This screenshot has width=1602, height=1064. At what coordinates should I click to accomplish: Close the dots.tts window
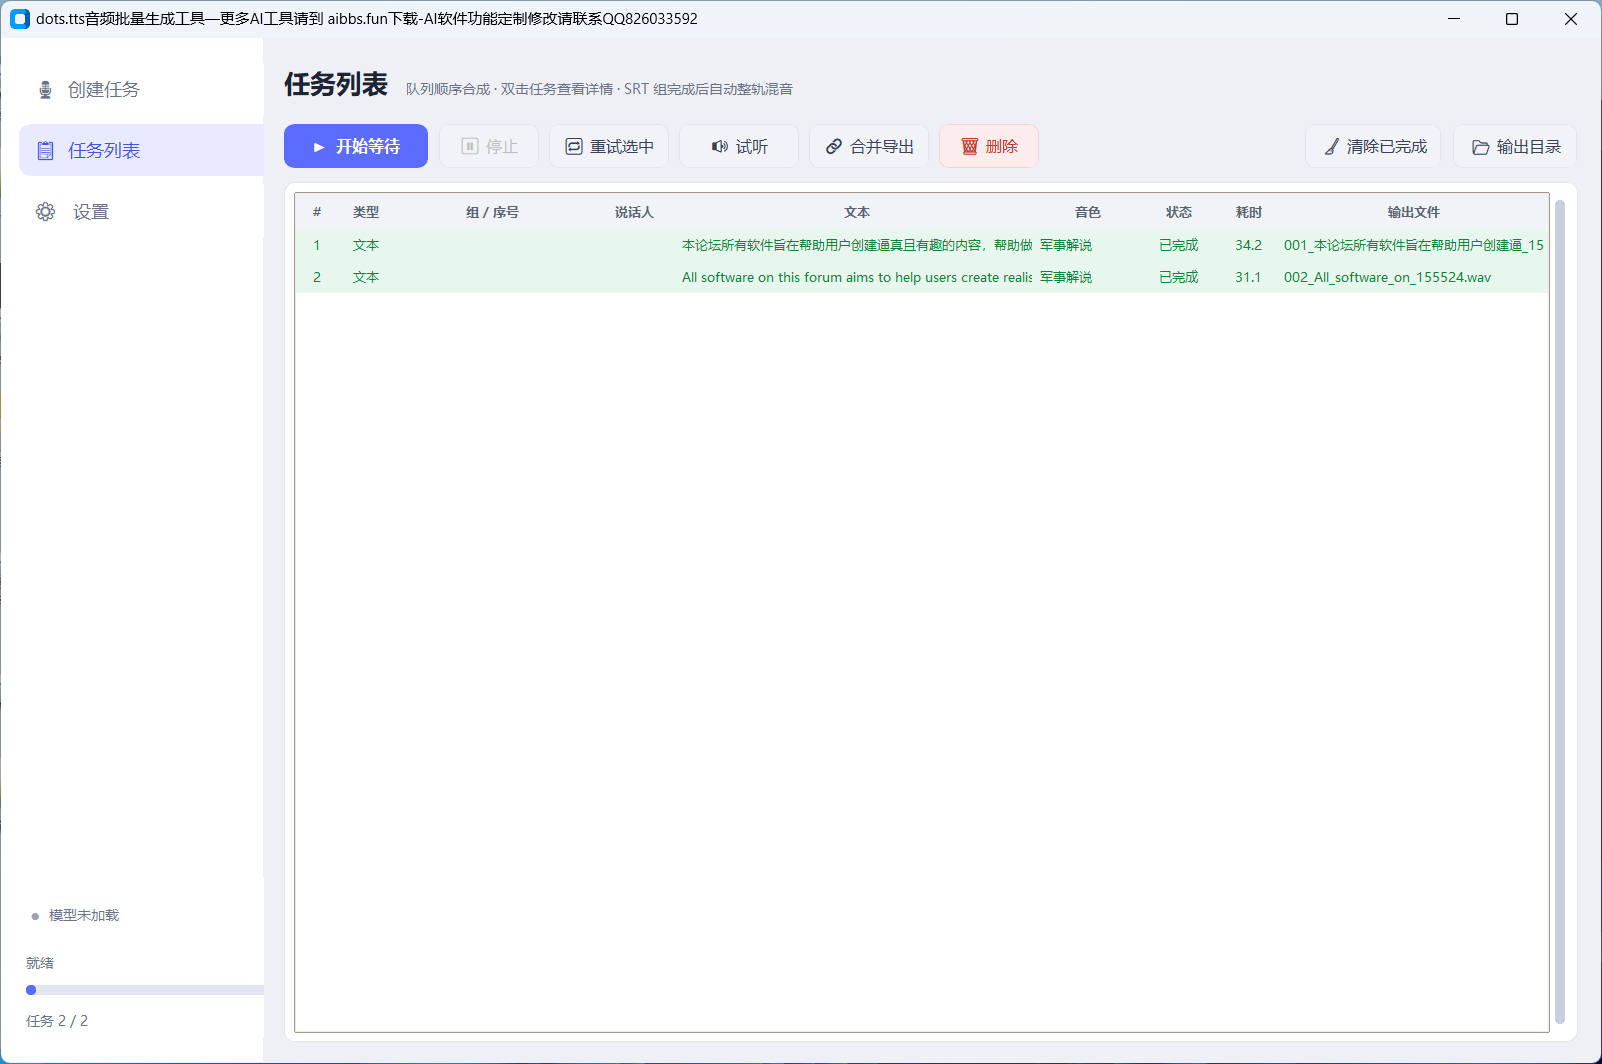(1571, 19)
